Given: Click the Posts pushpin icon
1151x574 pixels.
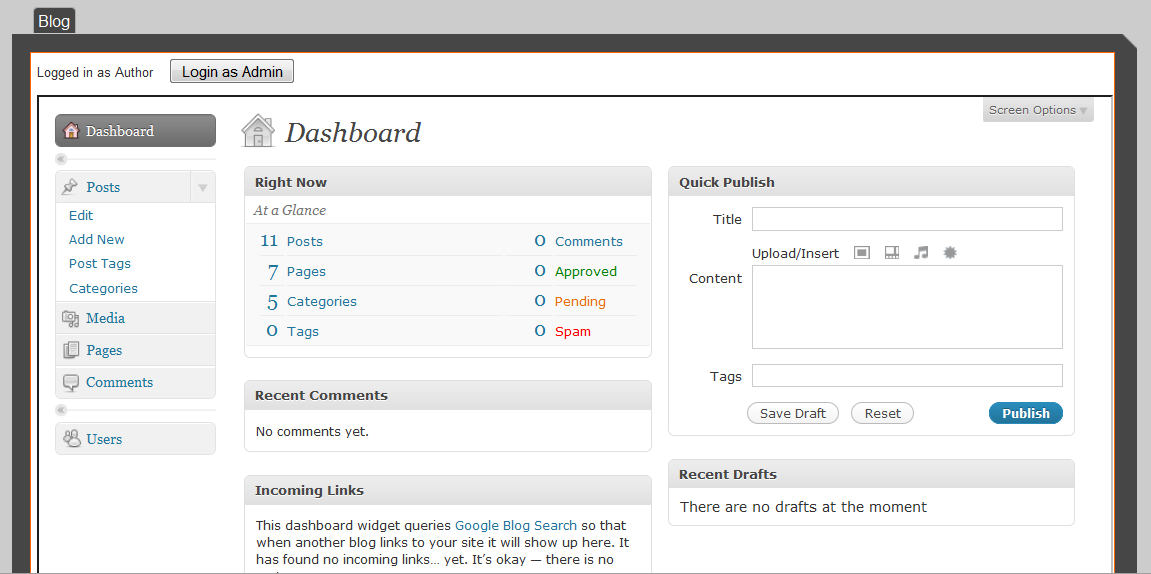Looking at the screenshot, I should (x=70, y=187).
